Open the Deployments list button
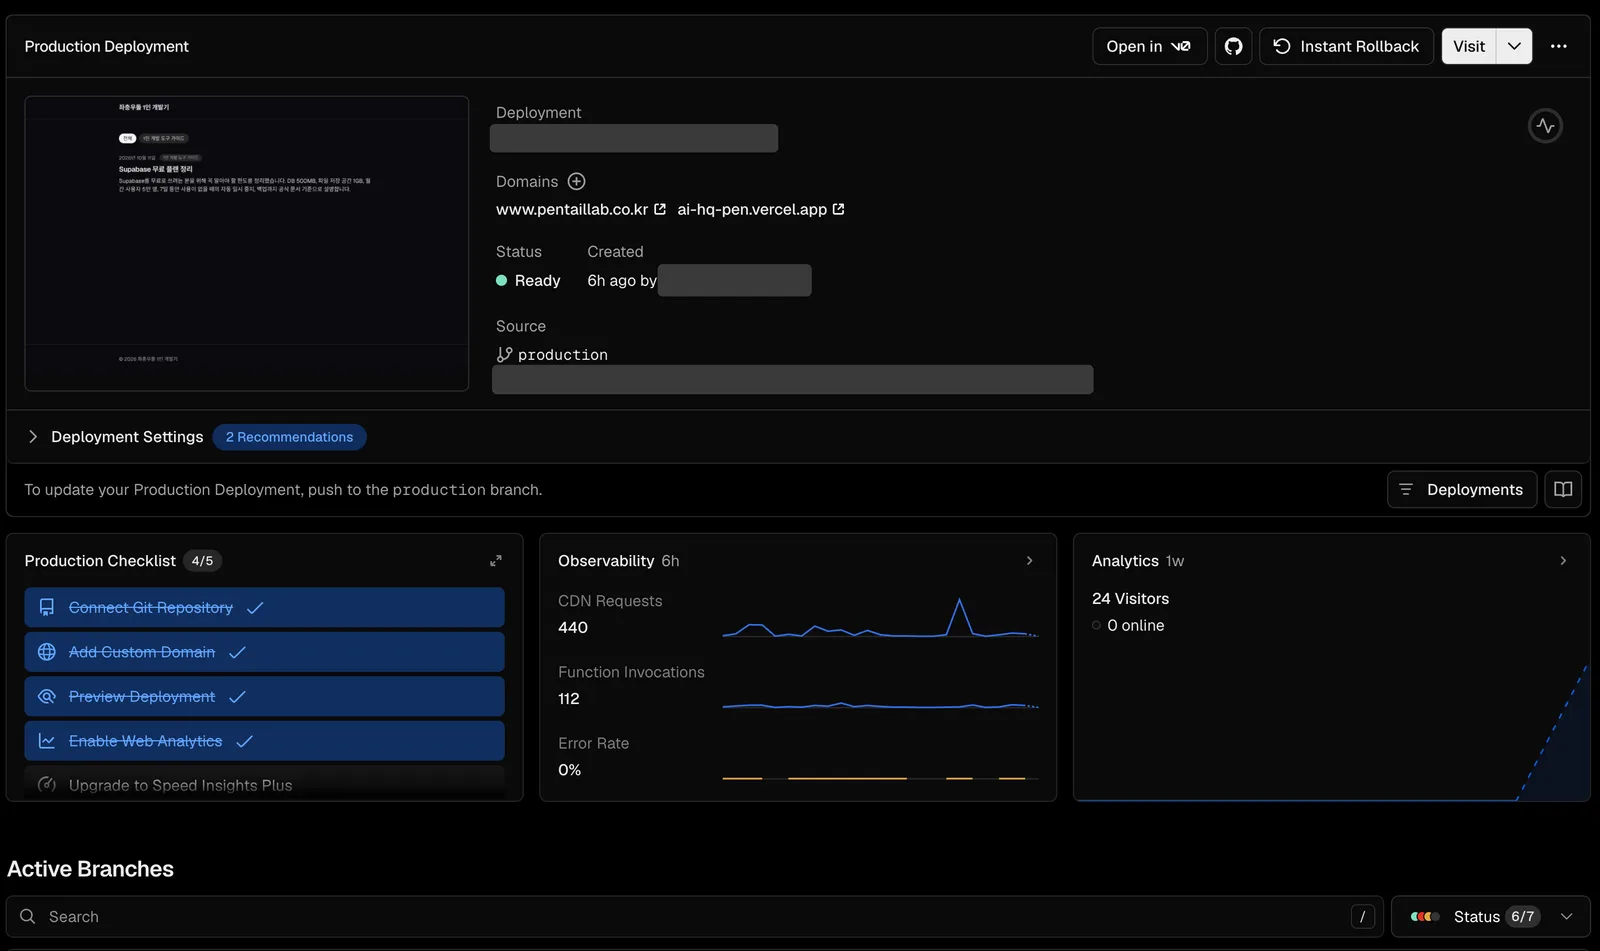 tap(1462, 489)
